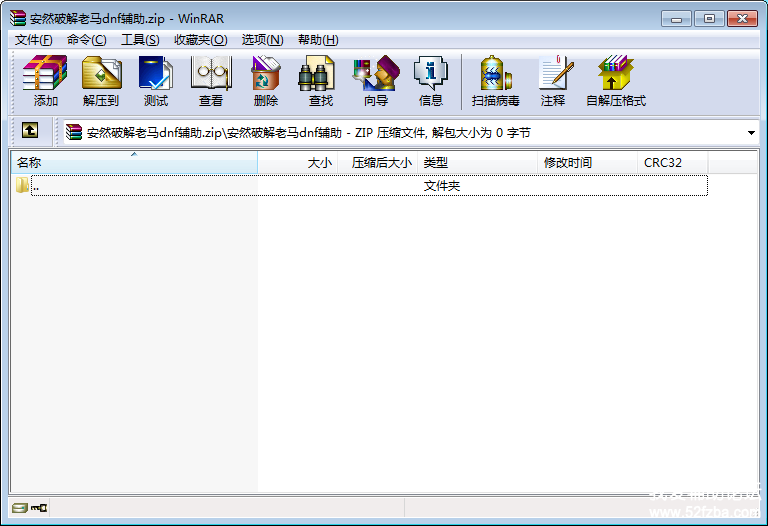Viewport: 768px width, 526px height.
Task: Click the Extract To (解压到) icon
Action: [x=101, y=81]
